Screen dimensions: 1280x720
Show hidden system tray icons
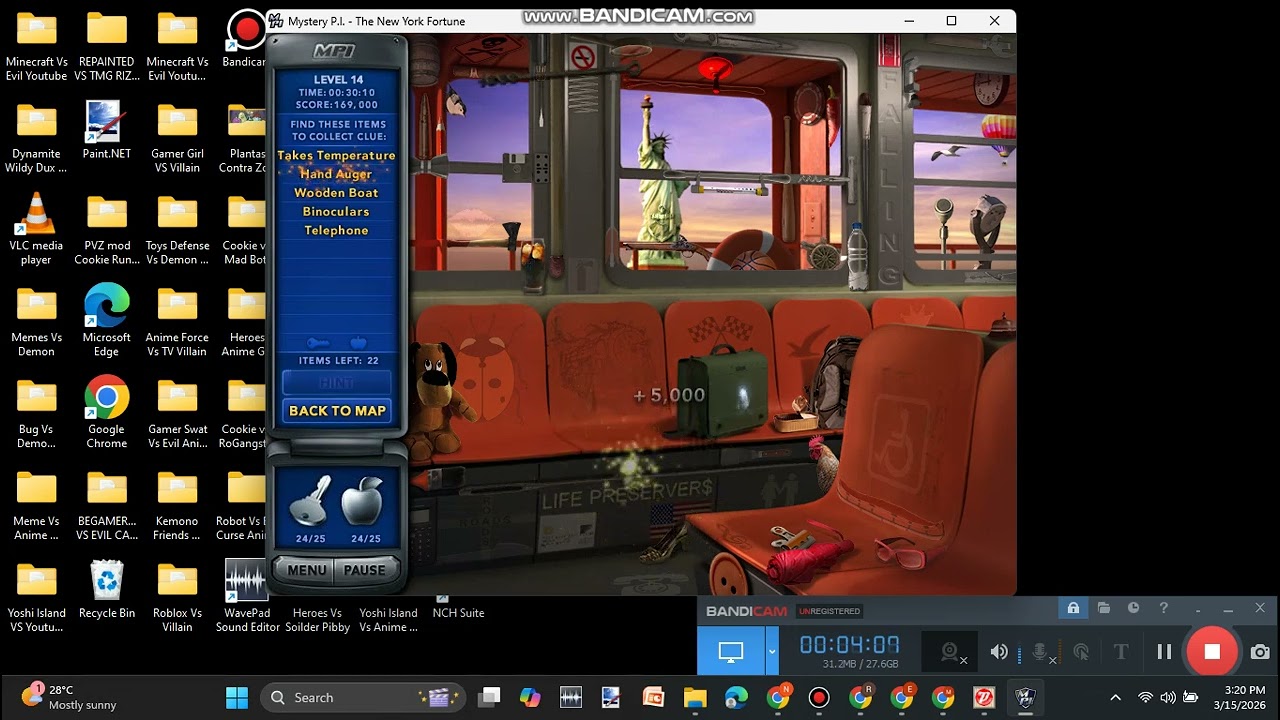click(1116, 697)
